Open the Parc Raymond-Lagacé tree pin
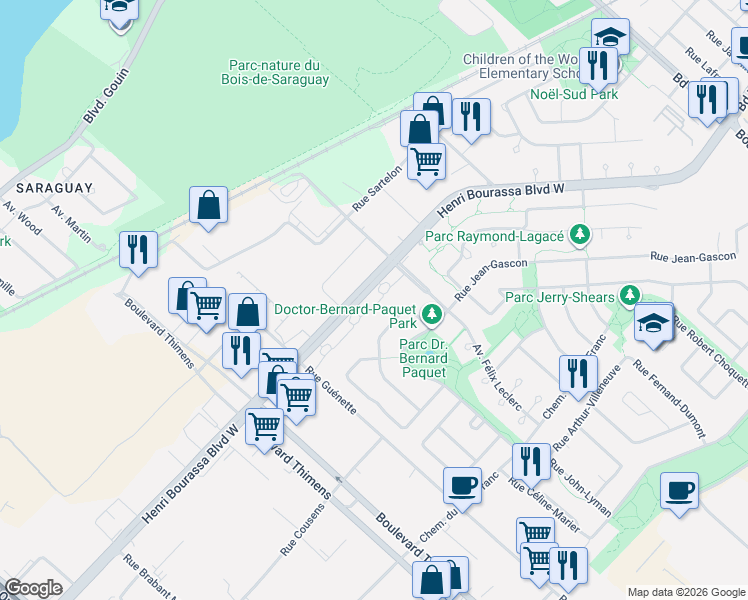This screenshot has width=748, height=600. coord(580,235)
